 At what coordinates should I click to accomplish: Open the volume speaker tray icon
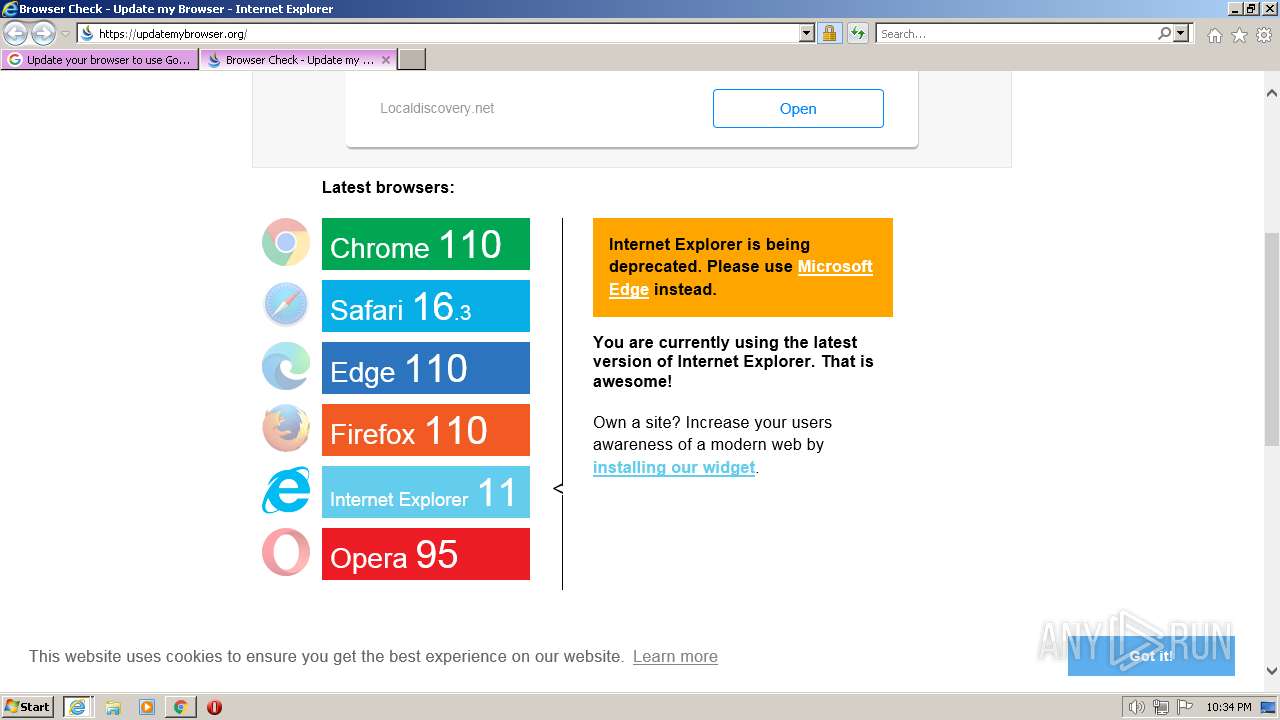tap(1137, 707)
